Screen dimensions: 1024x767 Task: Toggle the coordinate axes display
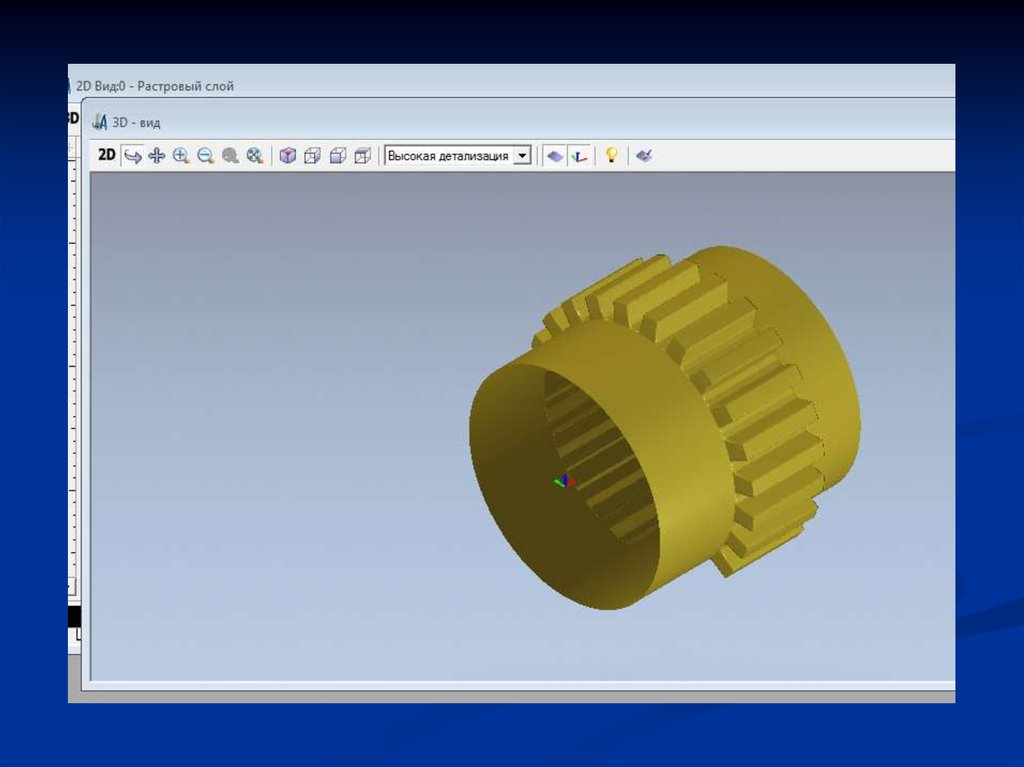(578, 156)
